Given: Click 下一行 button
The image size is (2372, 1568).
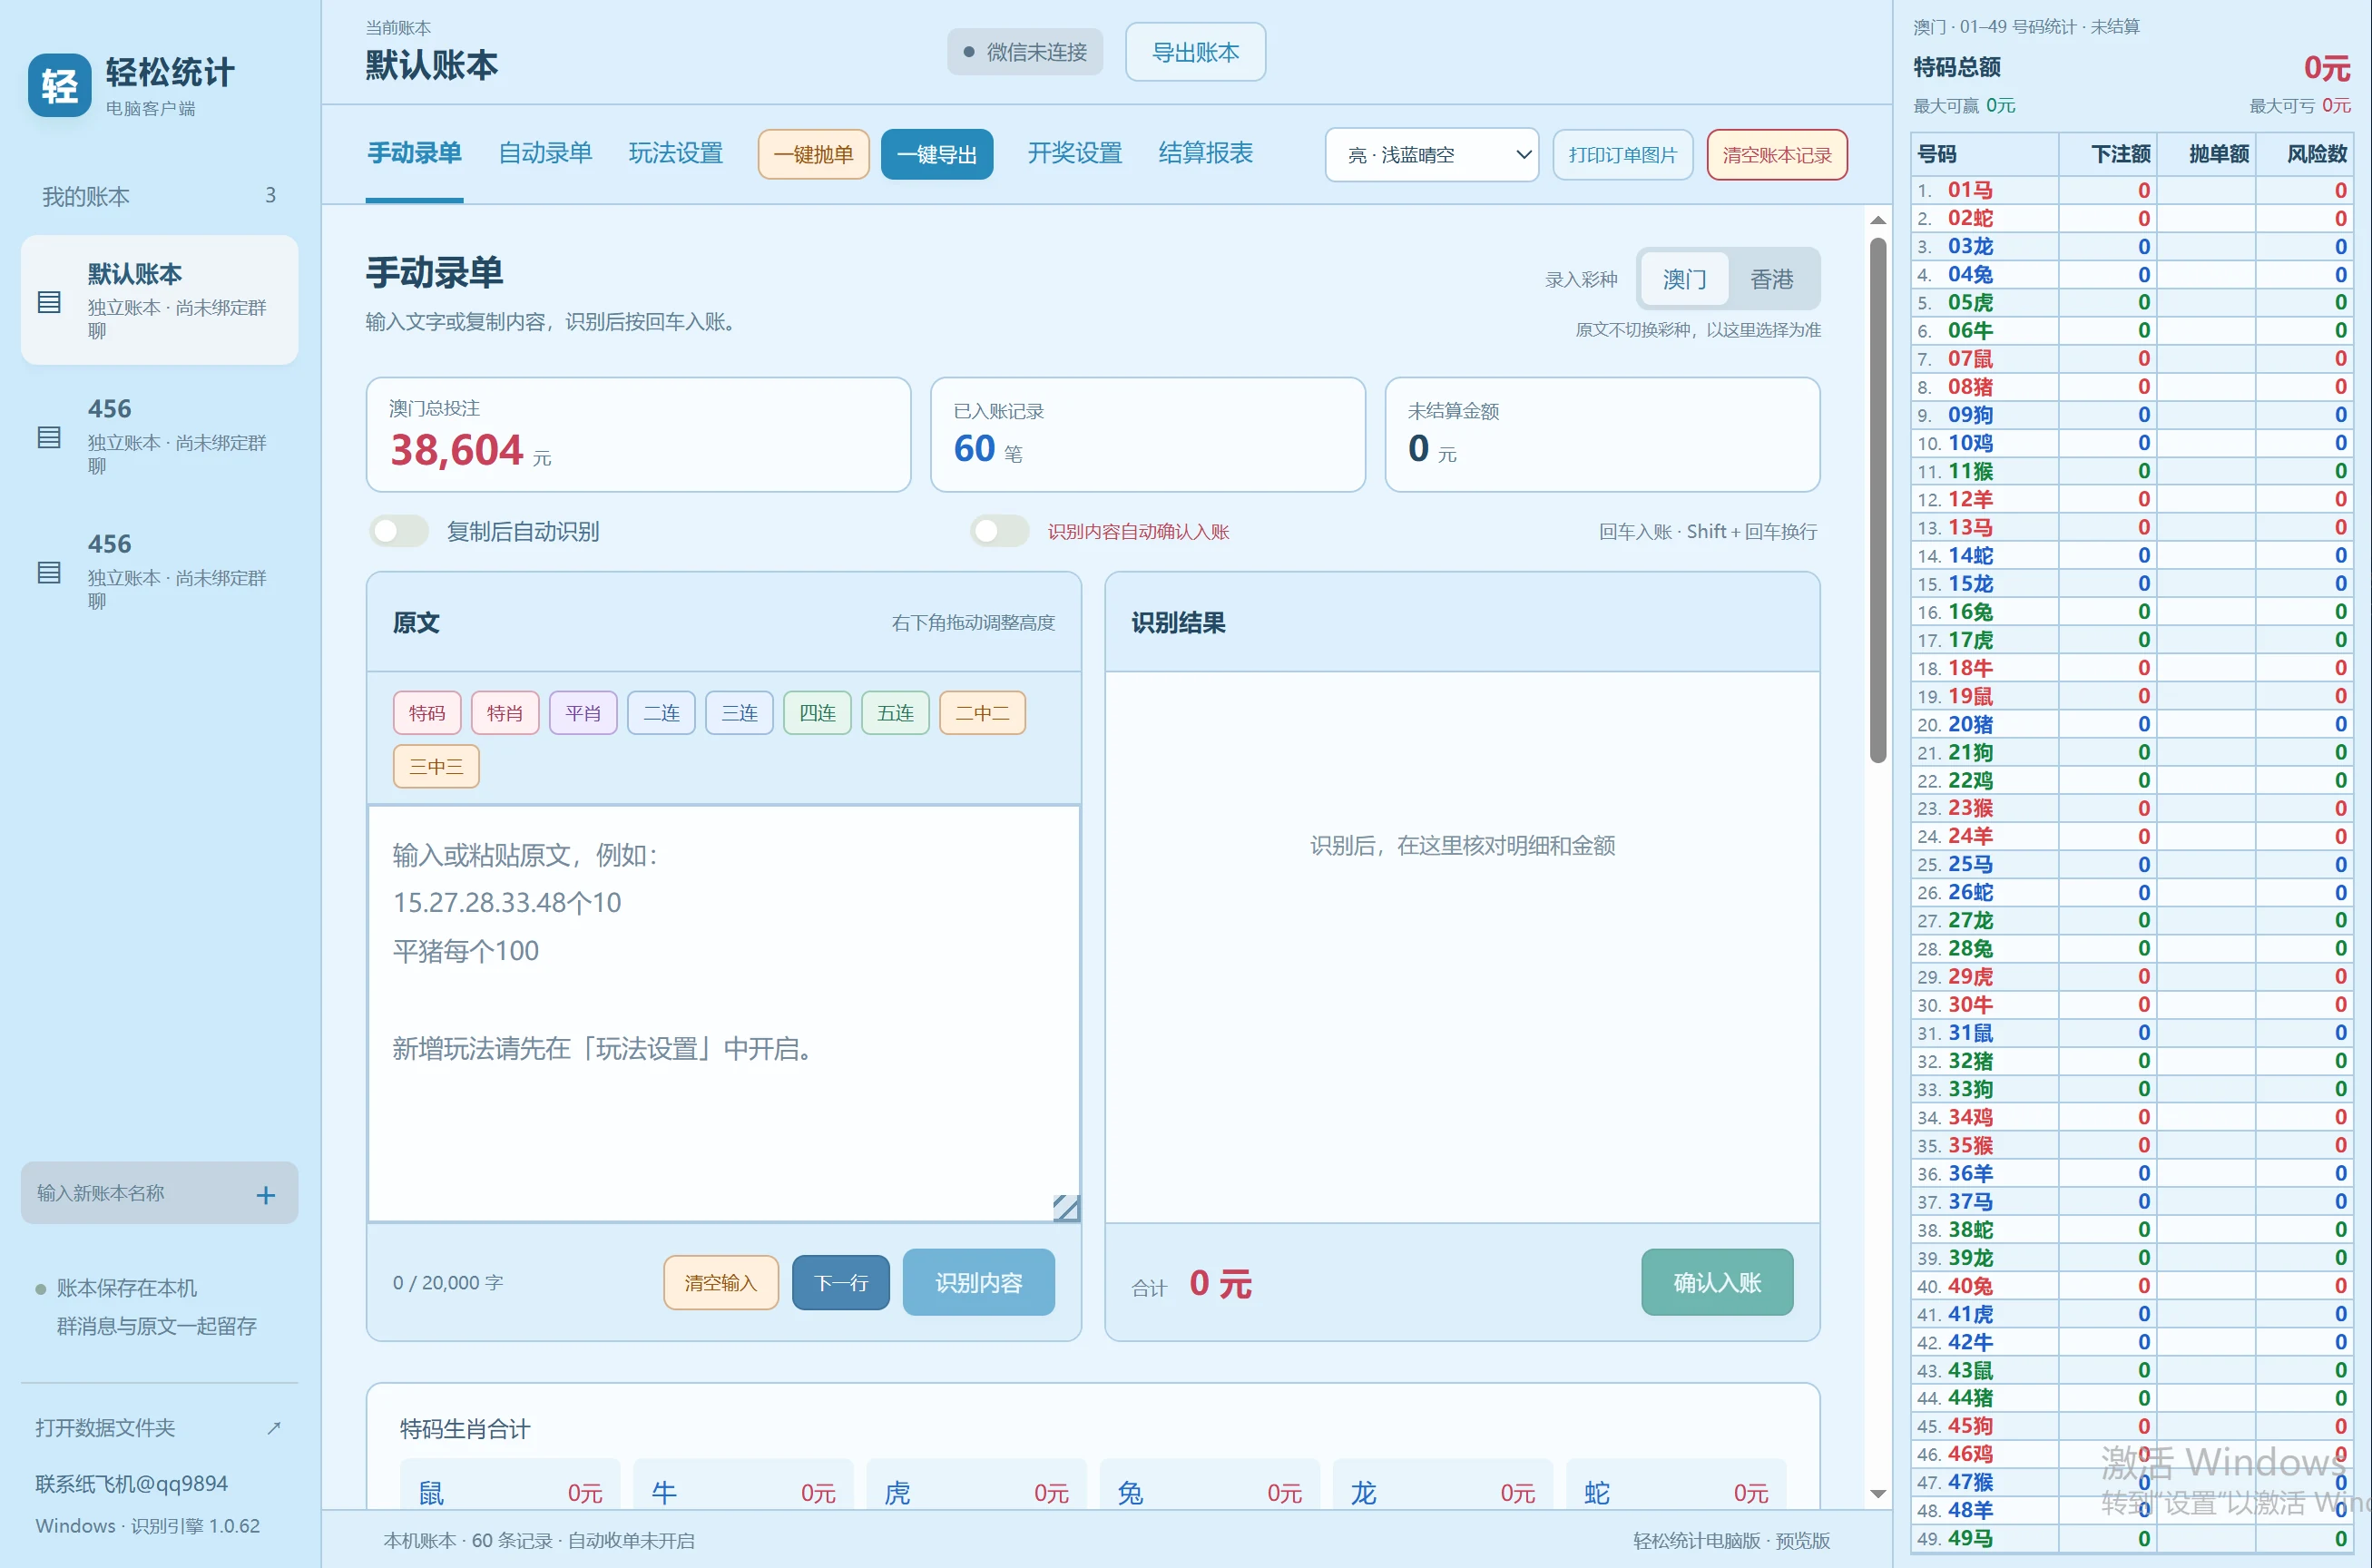Looking at the screenshot, I should (x=840, y=1283).
